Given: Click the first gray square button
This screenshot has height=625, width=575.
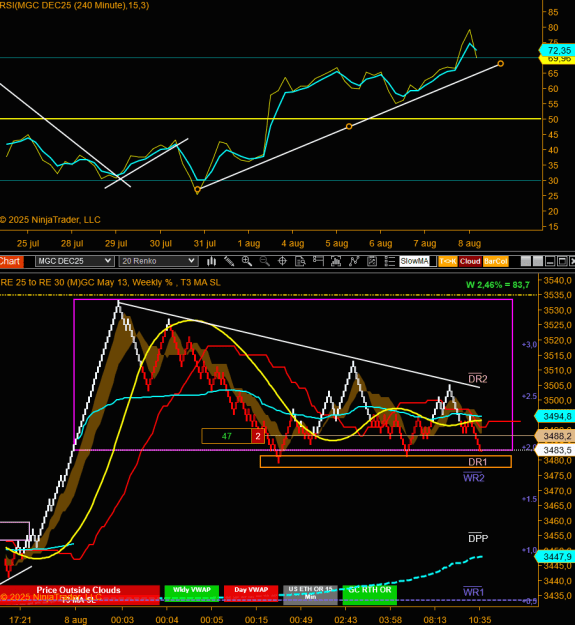Looking at the screenshot, I should tap(526, 261).
